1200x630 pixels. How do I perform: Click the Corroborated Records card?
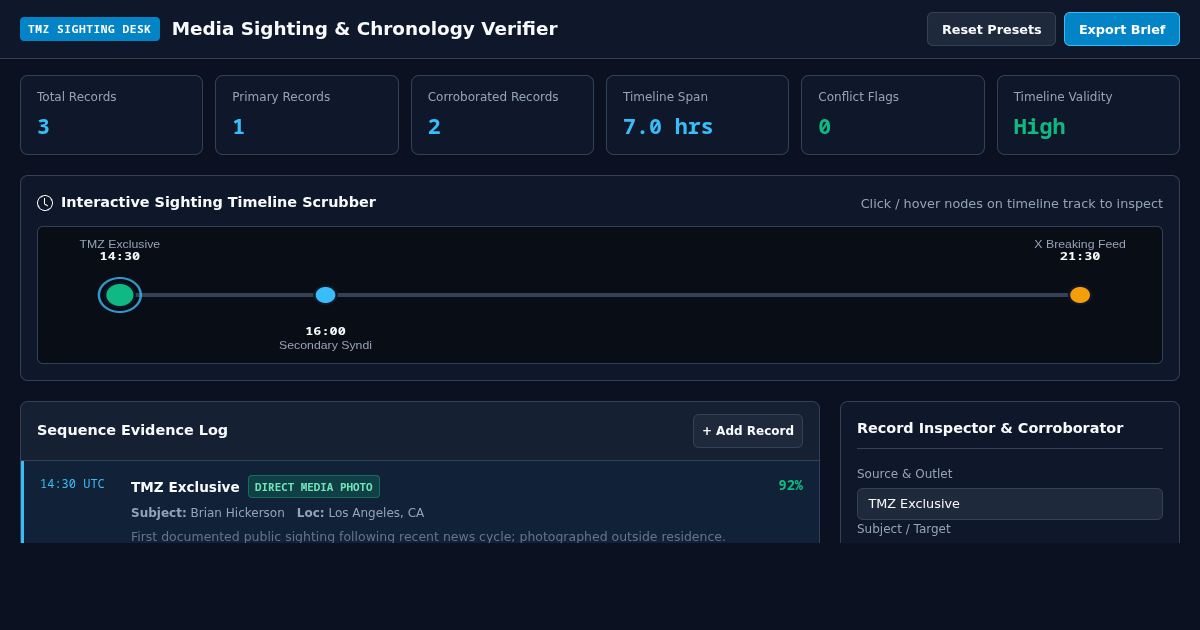point(502,115)
